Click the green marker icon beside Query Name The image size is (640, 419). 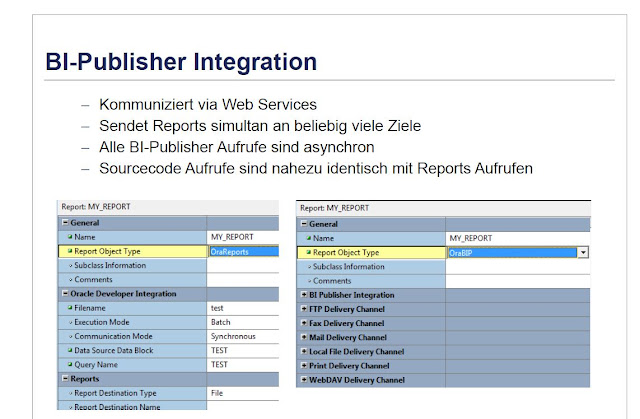pyautogui.click(x=70, y=364)
